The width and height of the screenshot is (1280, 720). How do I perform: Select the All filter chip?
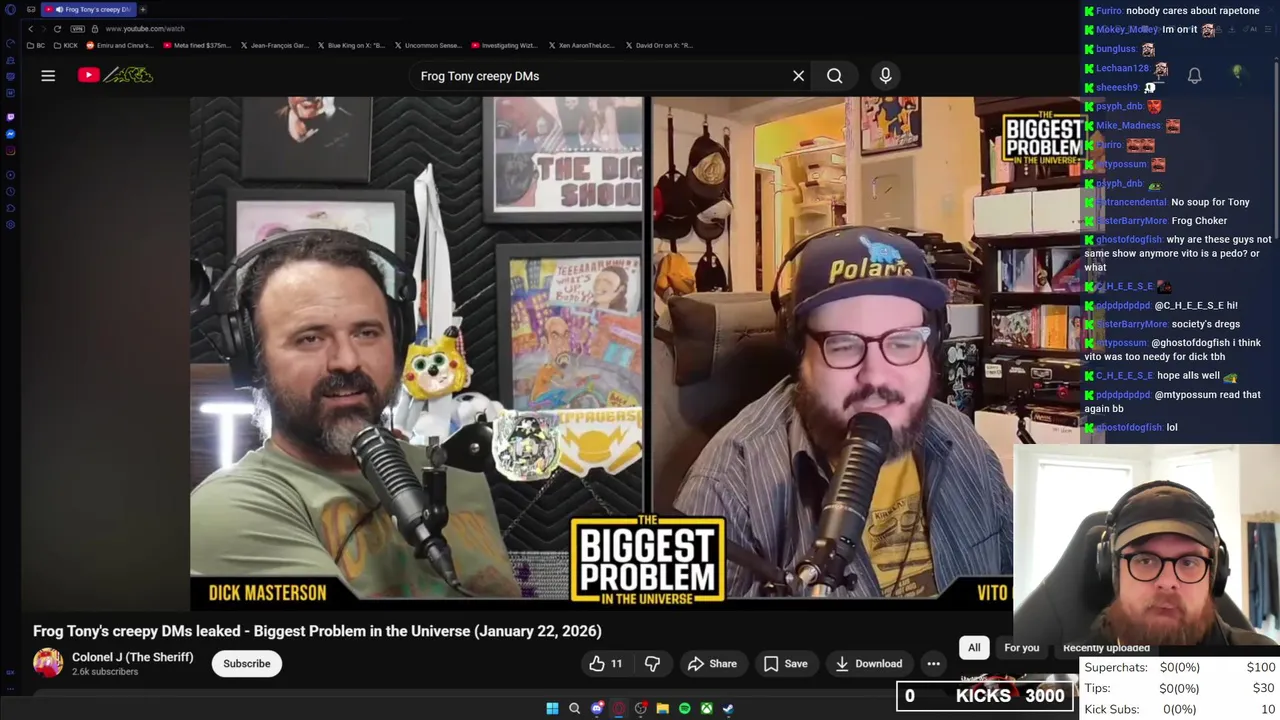(x=974, y=647)
